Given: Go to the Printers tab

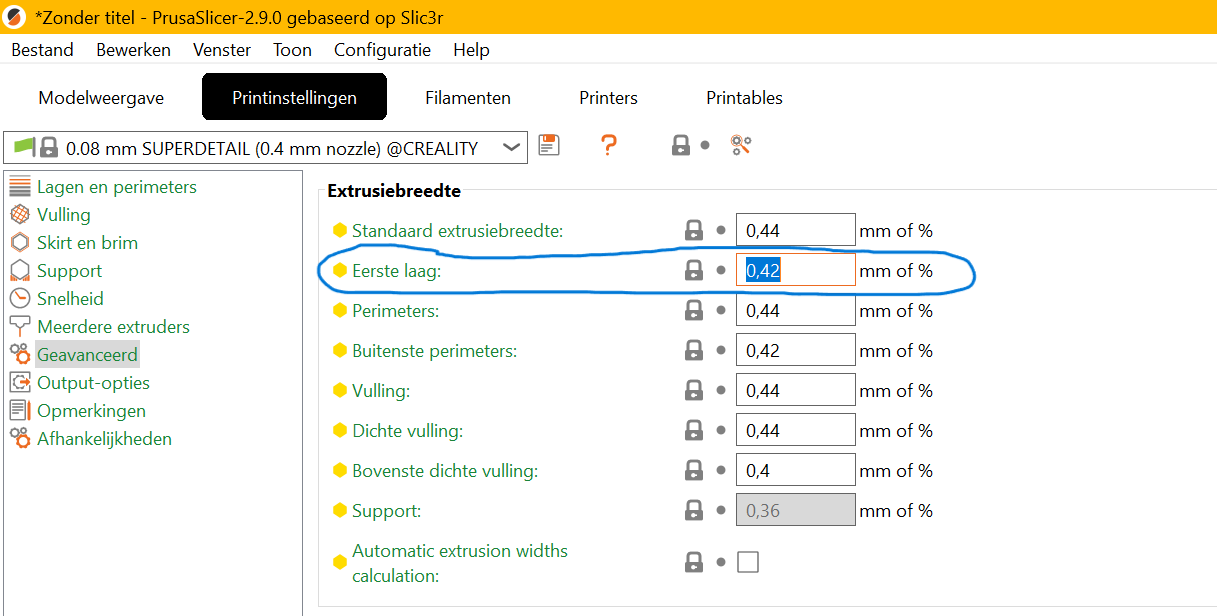Looking at the screenshot, I should [x=608, y=98].
